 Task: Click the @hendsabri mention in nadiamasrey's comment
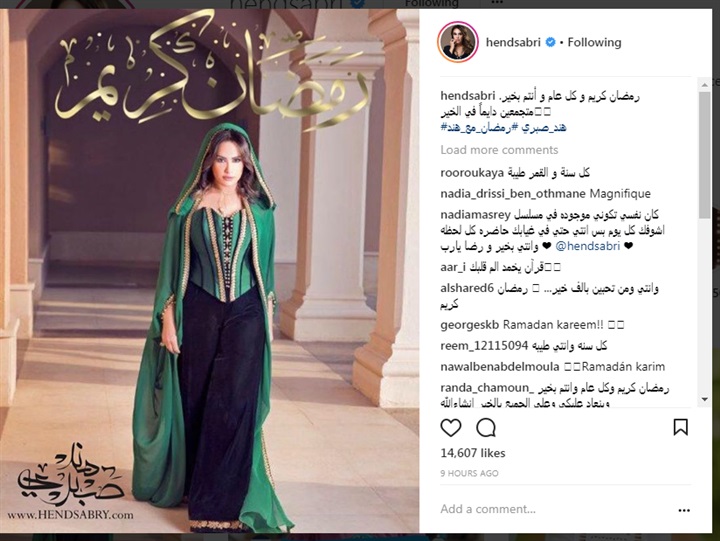point(588,246)
